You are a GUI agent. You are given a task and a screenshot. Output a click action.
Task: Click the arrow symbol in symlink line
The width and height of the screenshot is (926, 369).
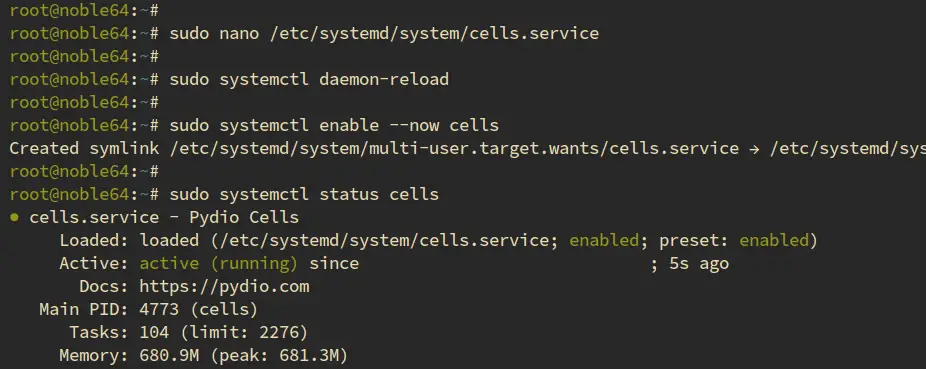click(755, 148)
